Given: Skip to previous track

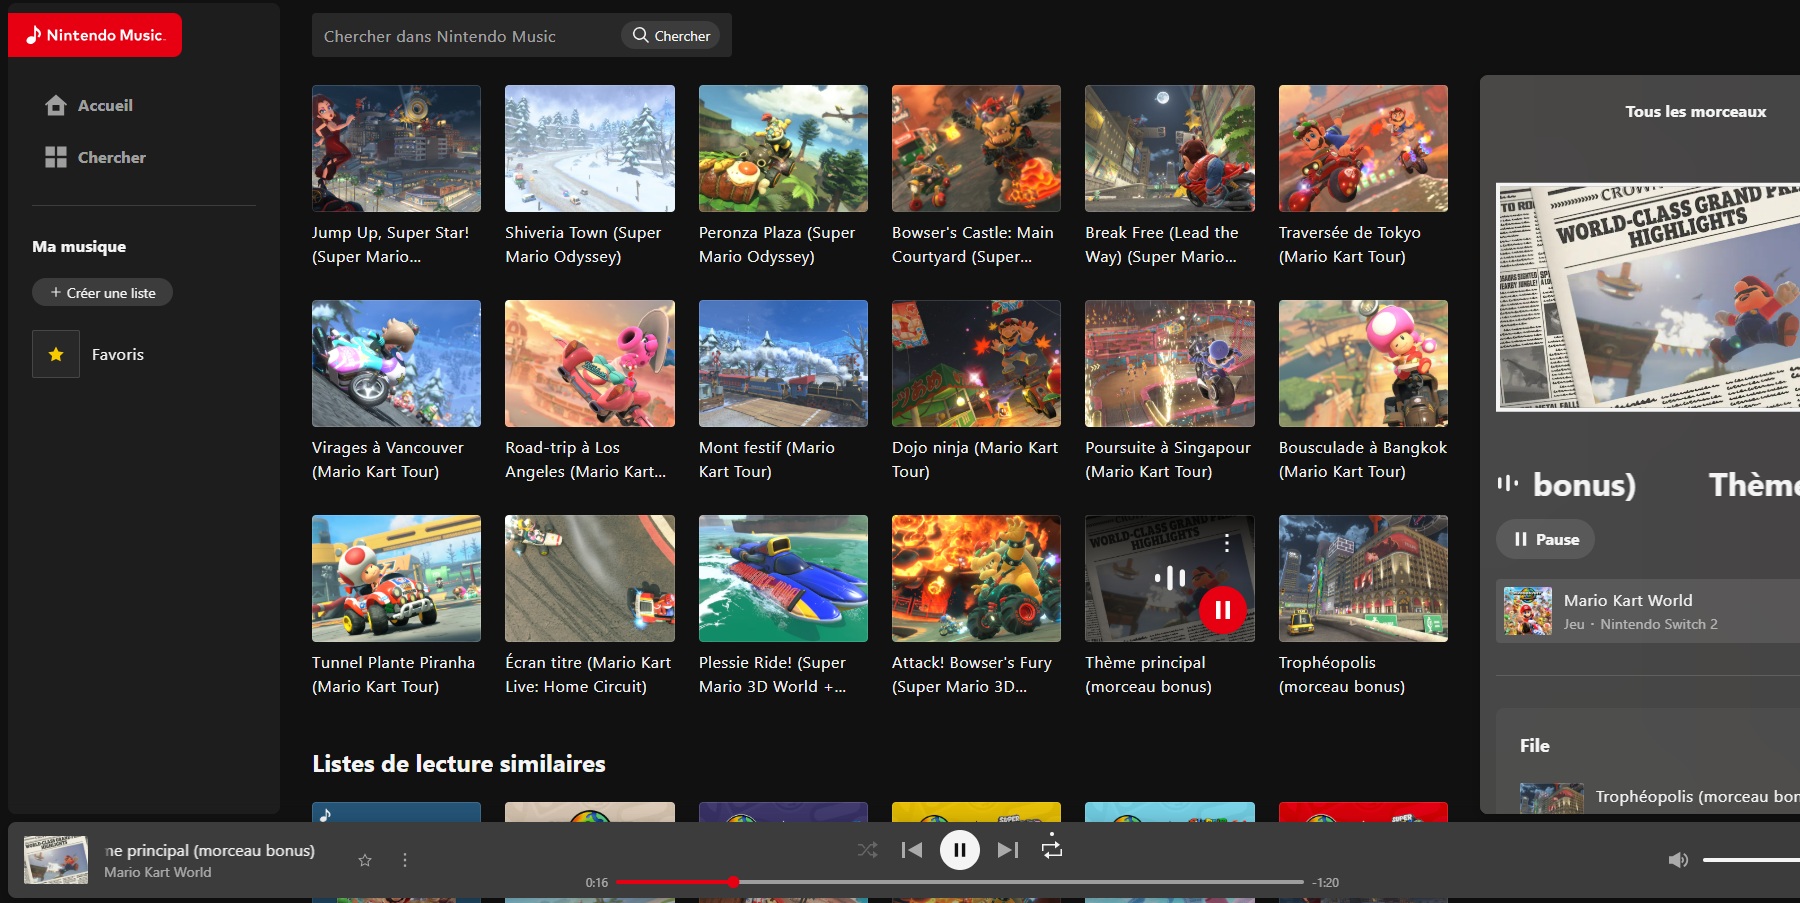Looking at the screenshot, I should 911,850.
